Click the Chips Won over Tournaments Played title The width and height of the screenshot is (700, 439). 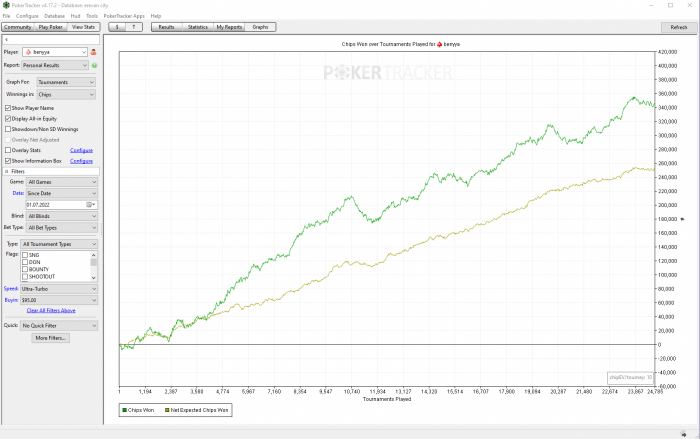coord(400,44)
